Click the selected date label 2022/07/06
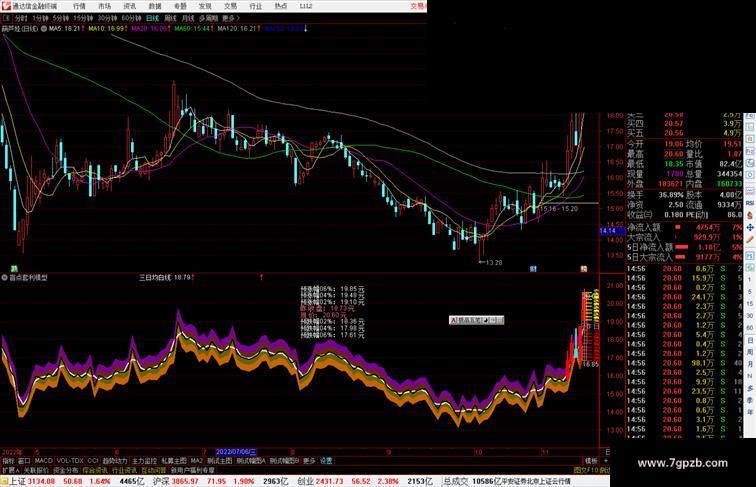 coord(236,452)
